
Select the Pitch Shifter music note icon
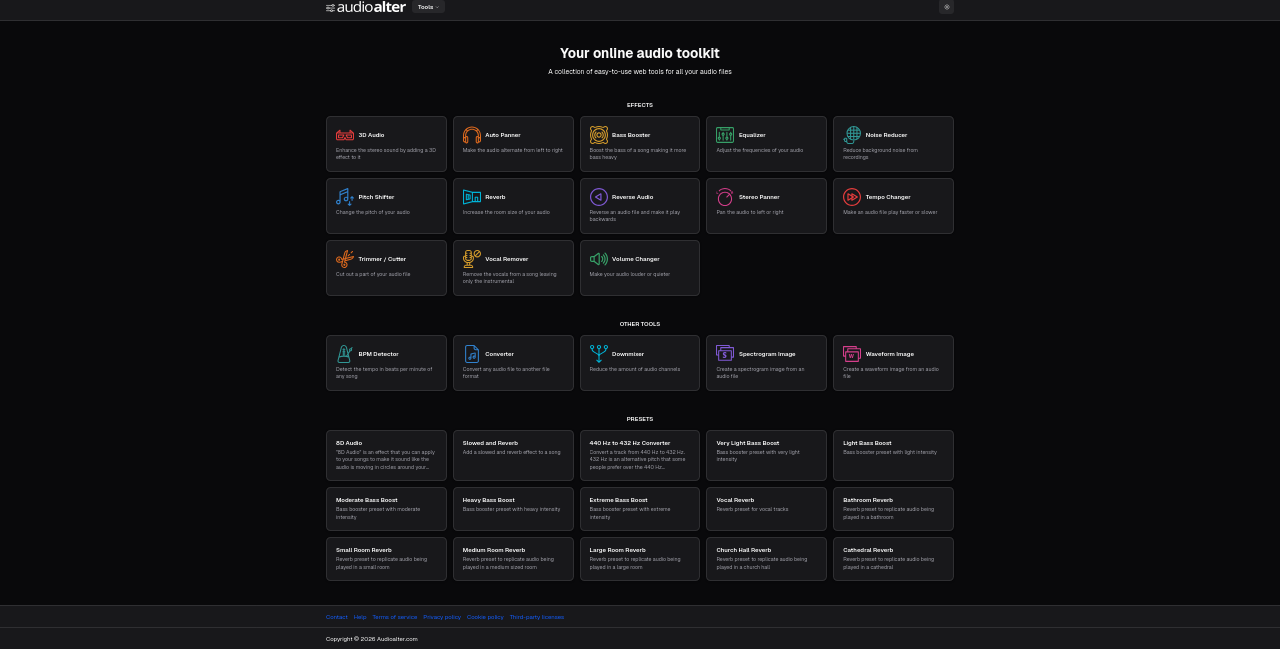345,197
